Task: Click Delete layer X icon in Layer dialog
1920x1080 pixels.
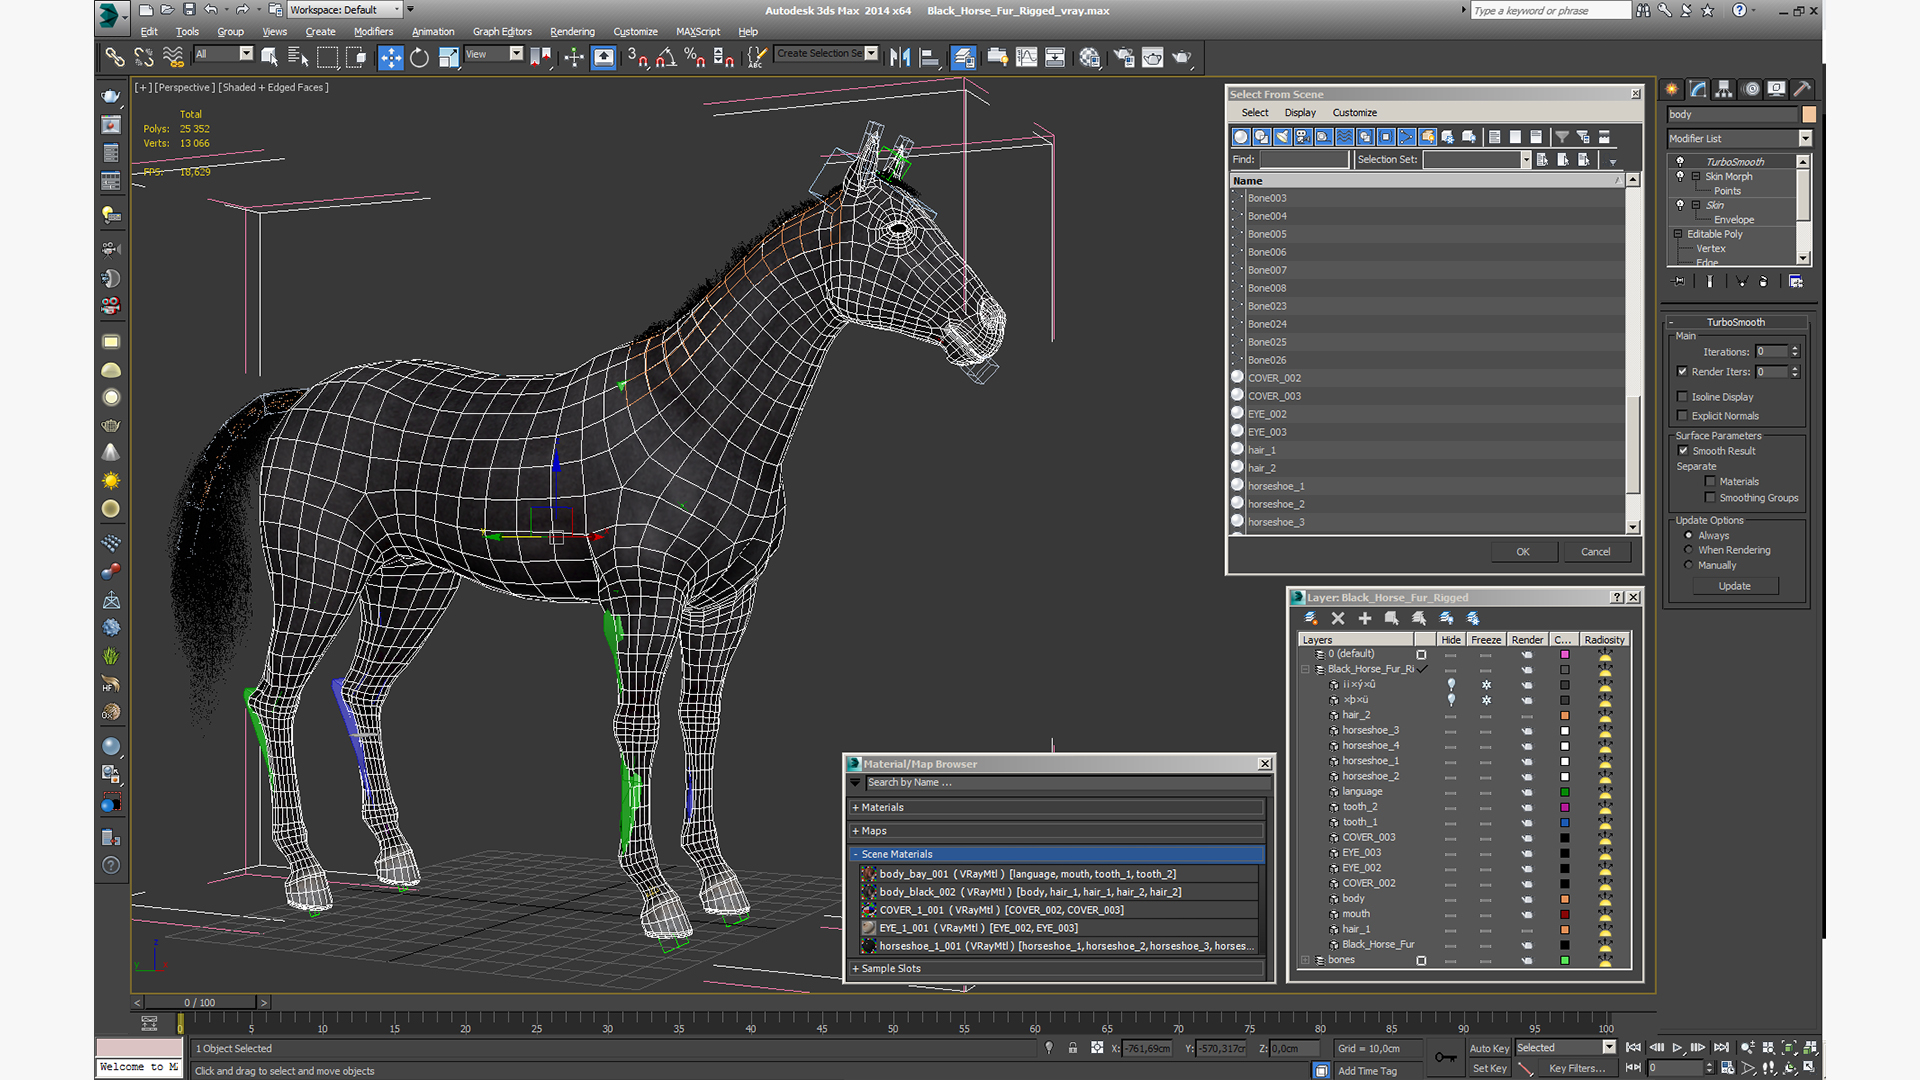Action: pos(1338,619)
